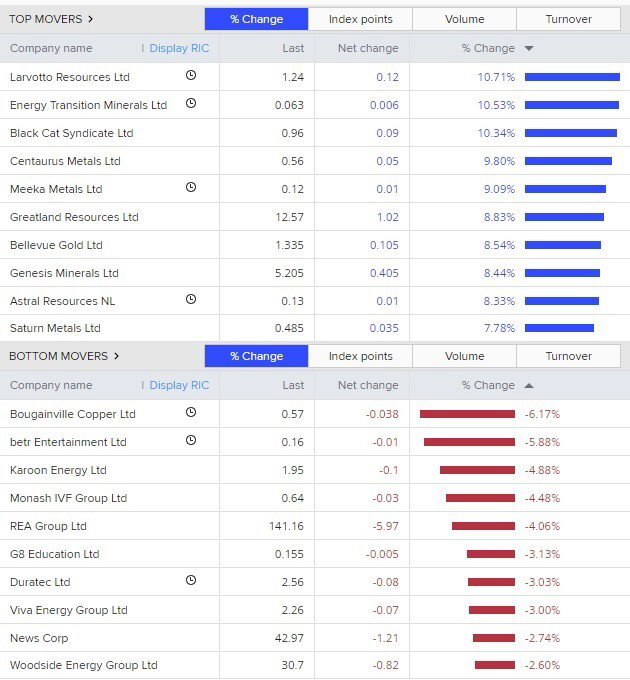Screen dimensions: 630x680
Task: Sort Top Movers by Net change header
Action: [x=368, y=48]
